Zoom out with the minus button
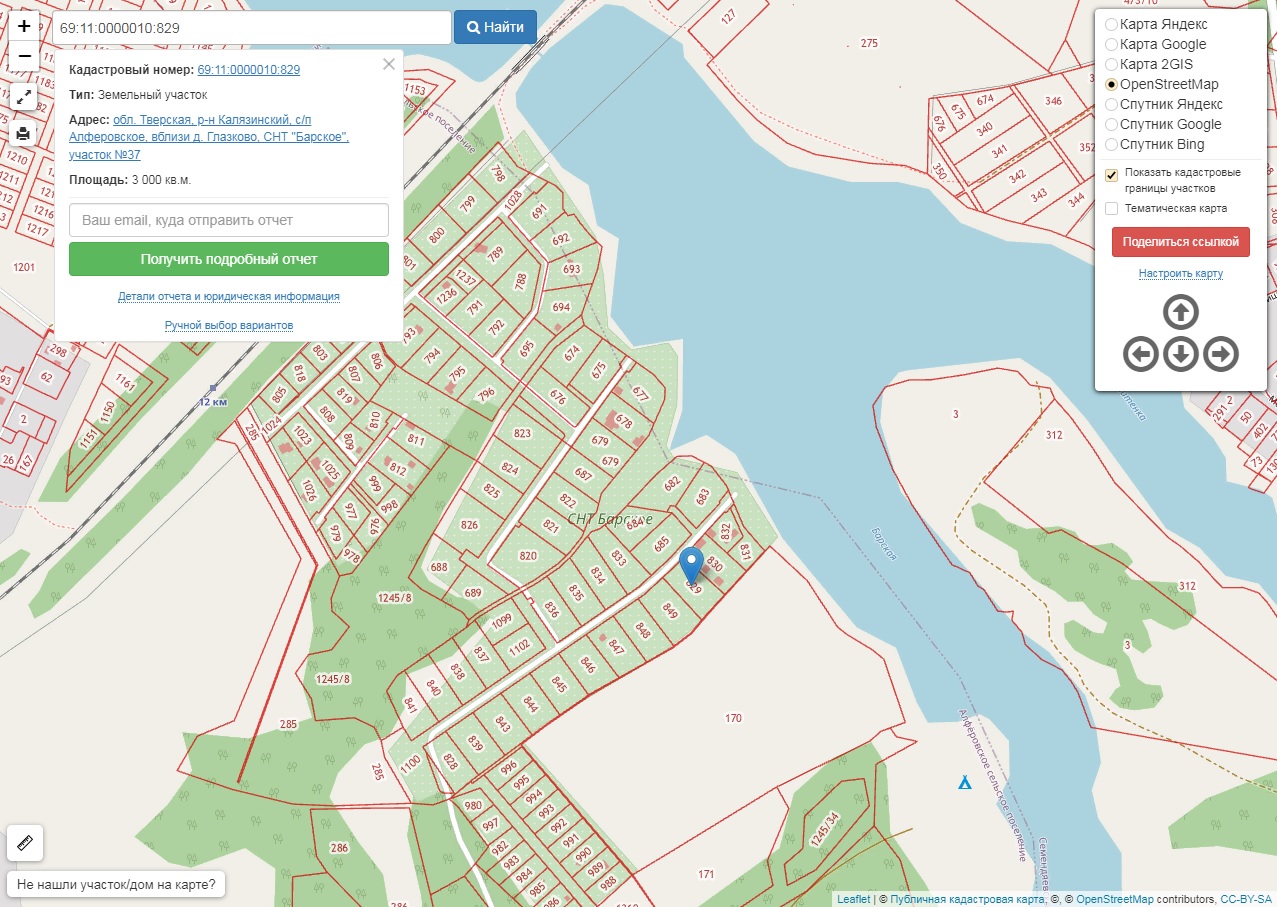Viewport: 1277px width, 907px height. pos(24,56)
